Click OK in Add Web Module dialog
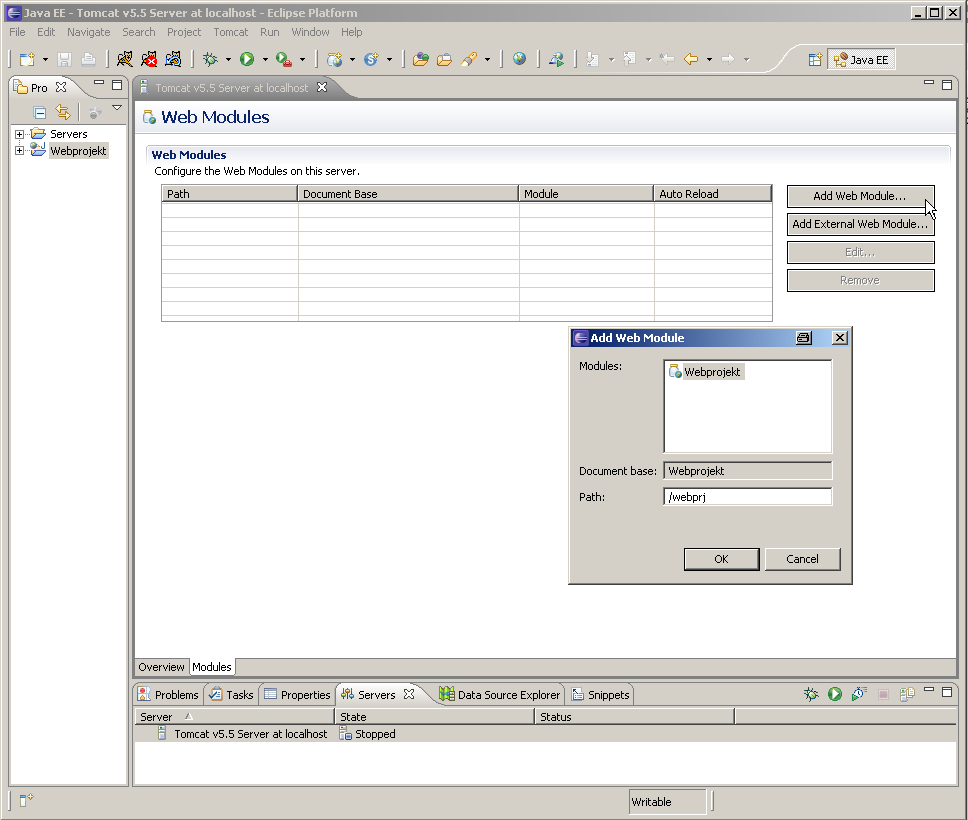 coord(721,559)
